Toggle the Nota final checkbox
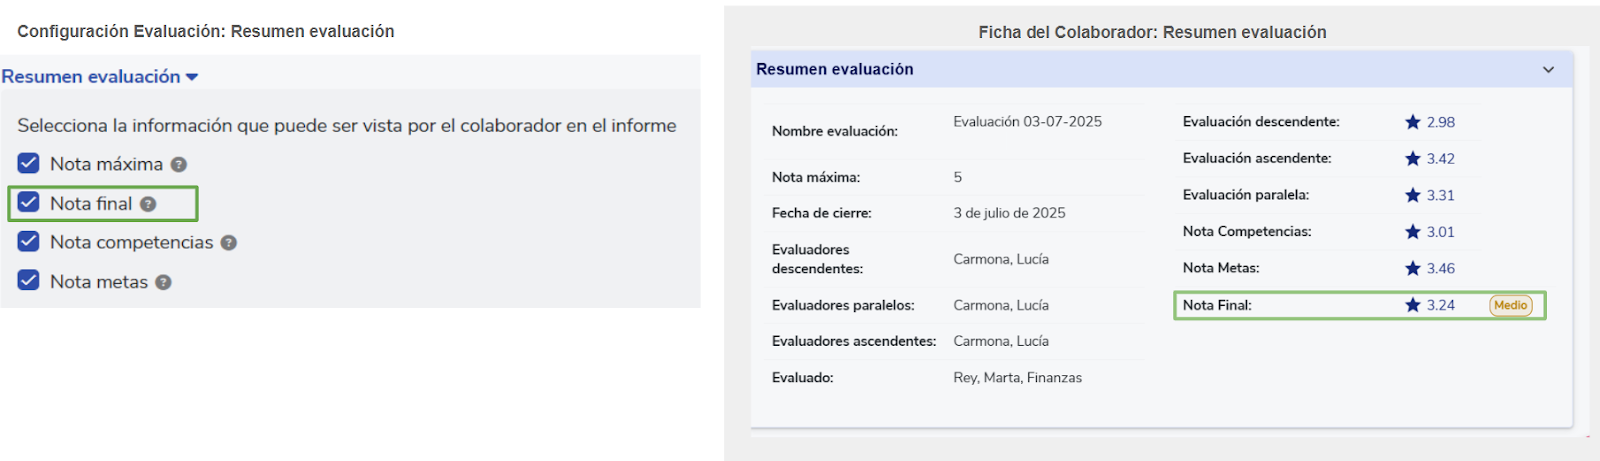 pos(29,202)
